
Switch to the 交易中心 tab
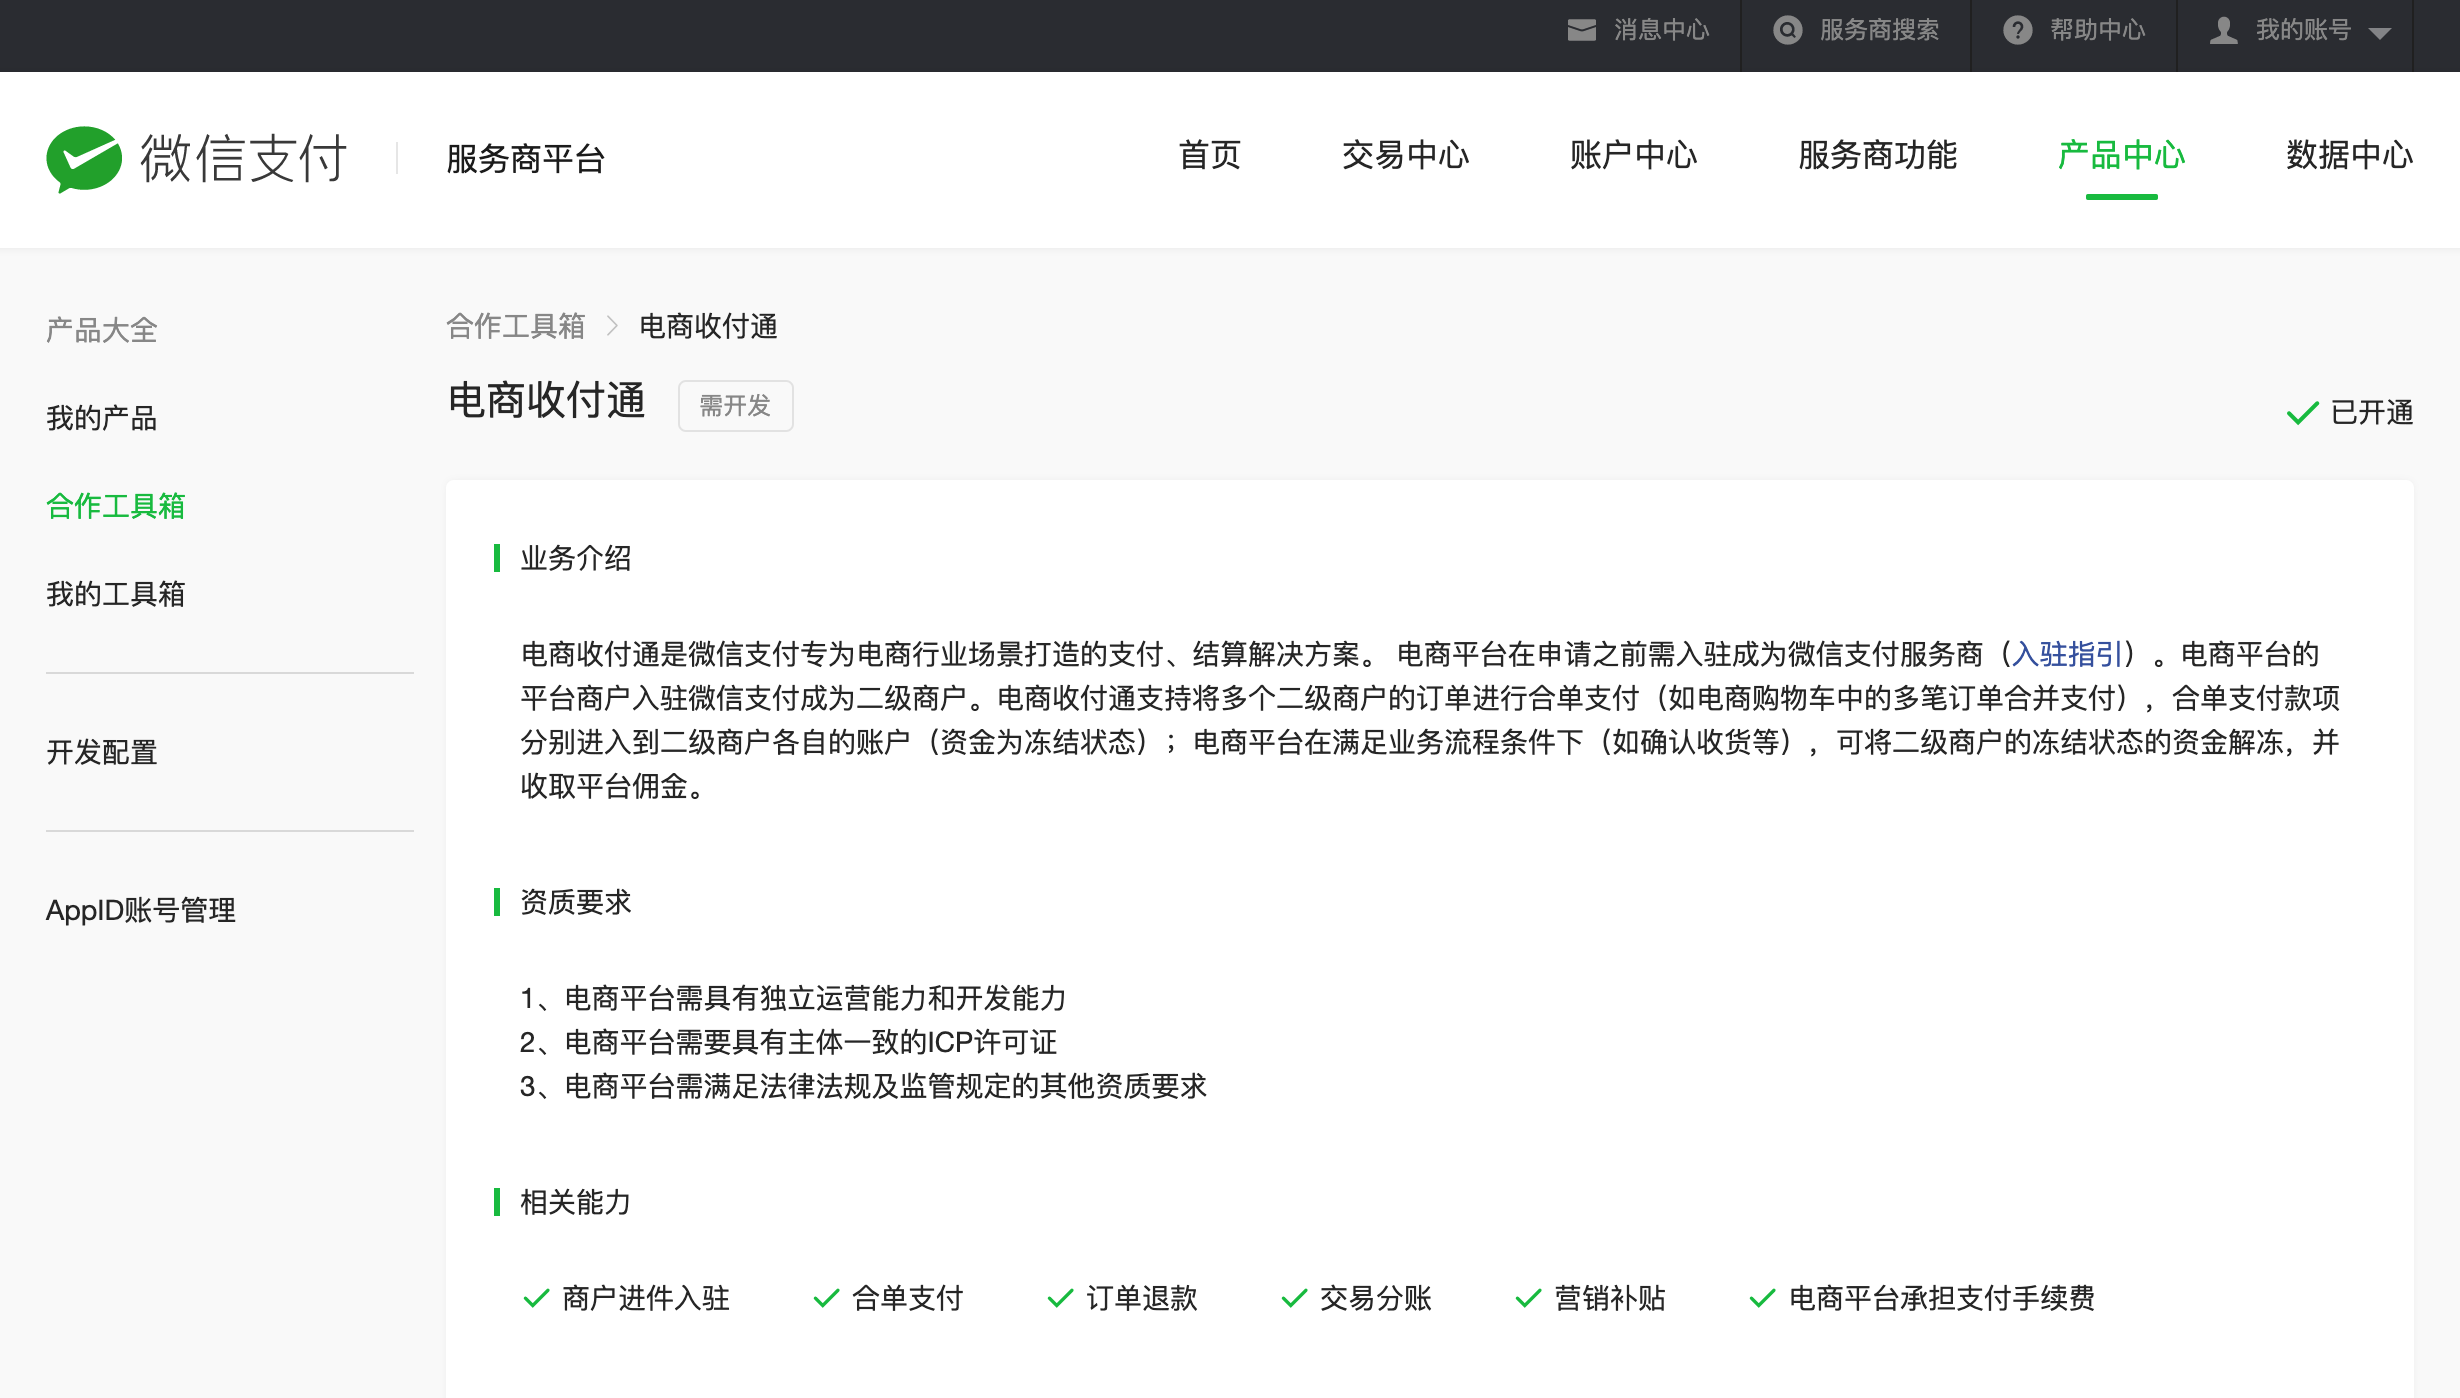[1405, 155]
